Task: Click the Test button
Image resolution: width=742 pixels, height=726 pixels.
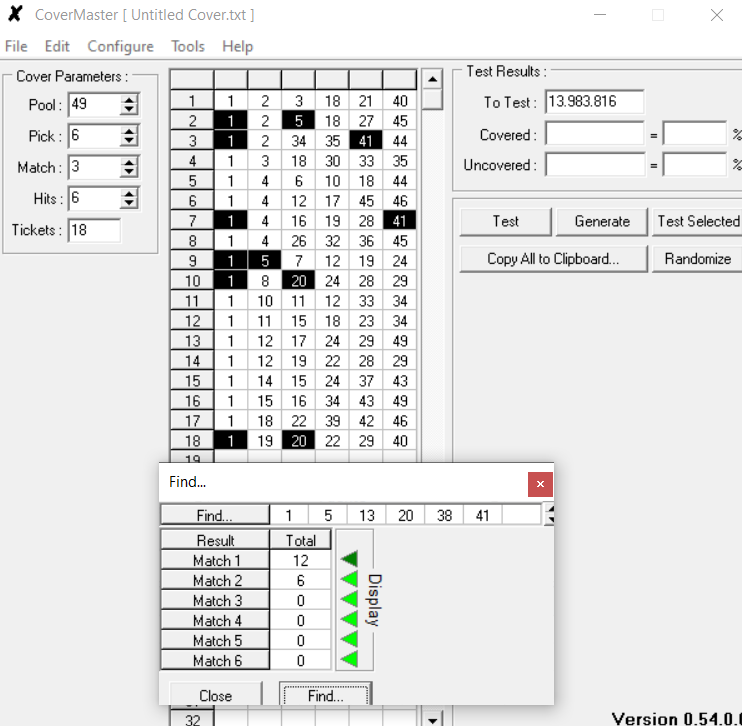Action: (505, 221)
